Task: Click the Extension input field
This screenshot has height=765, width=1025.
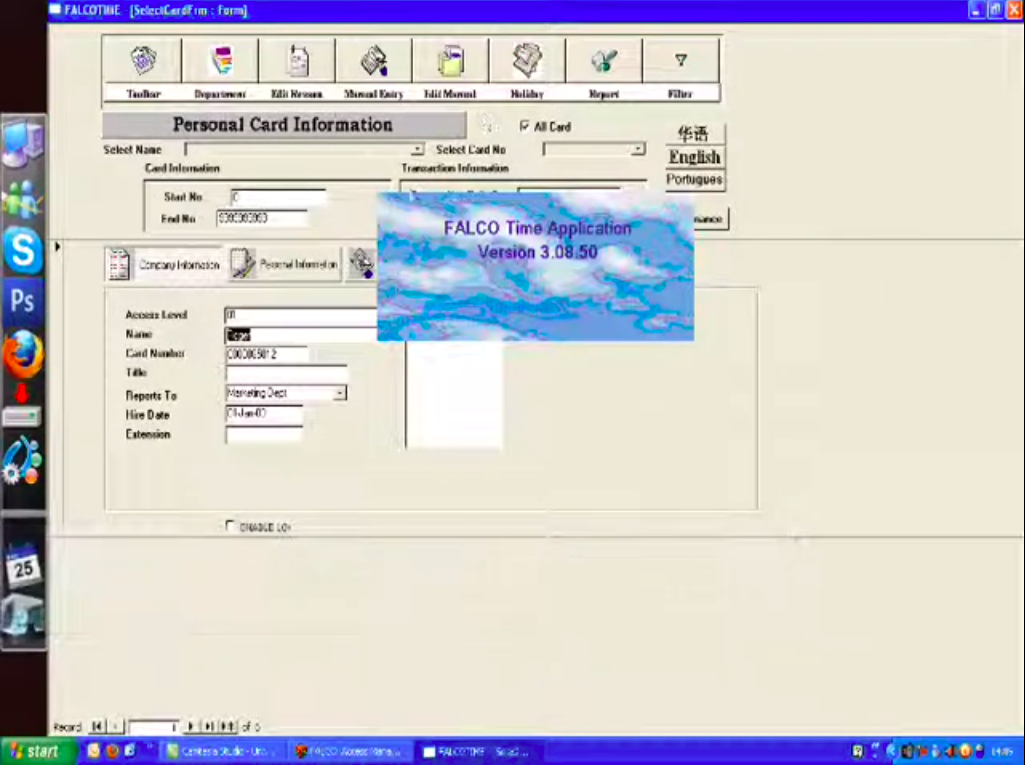Action: (x=264, y=434)
